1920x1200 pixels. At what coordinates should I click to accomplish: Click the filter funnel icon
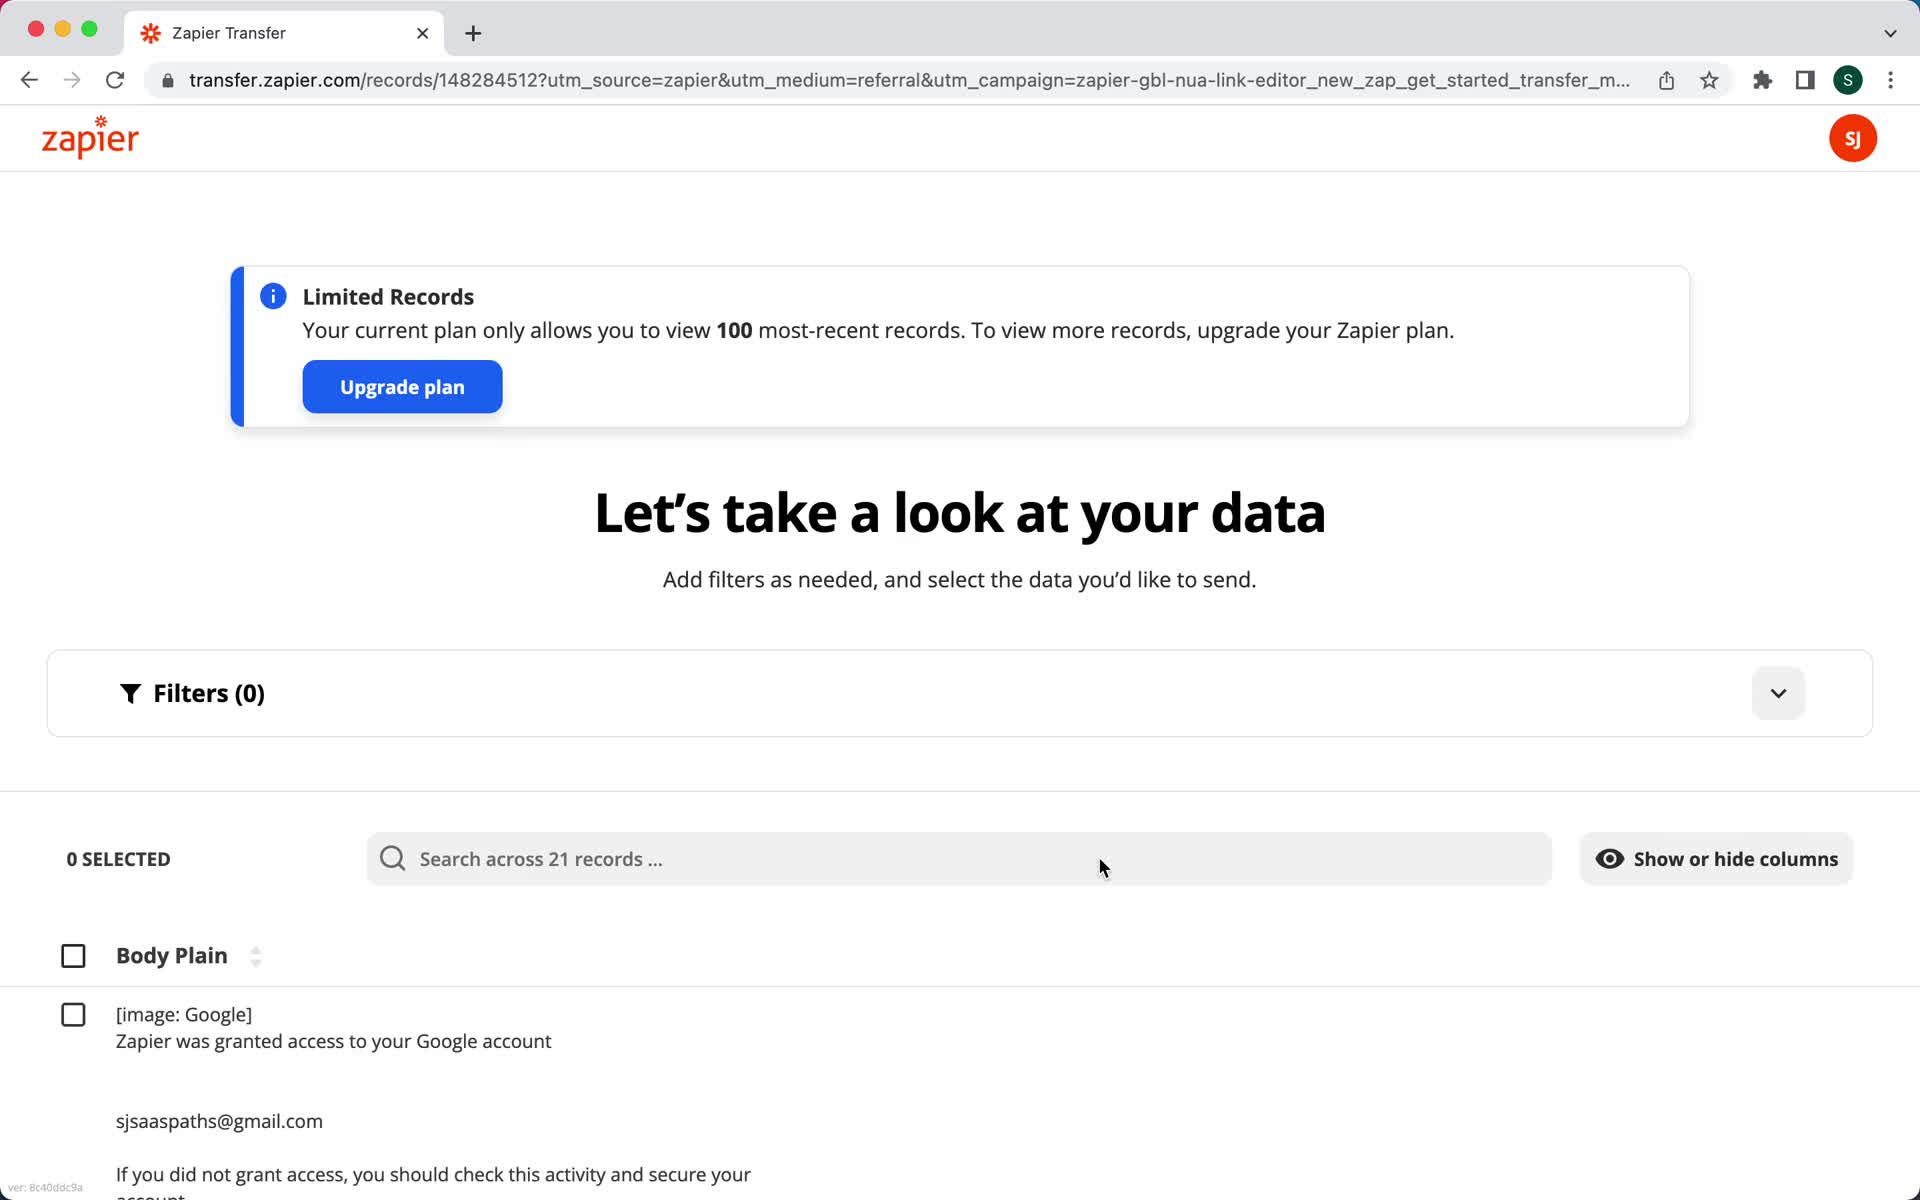coord(131,693)
